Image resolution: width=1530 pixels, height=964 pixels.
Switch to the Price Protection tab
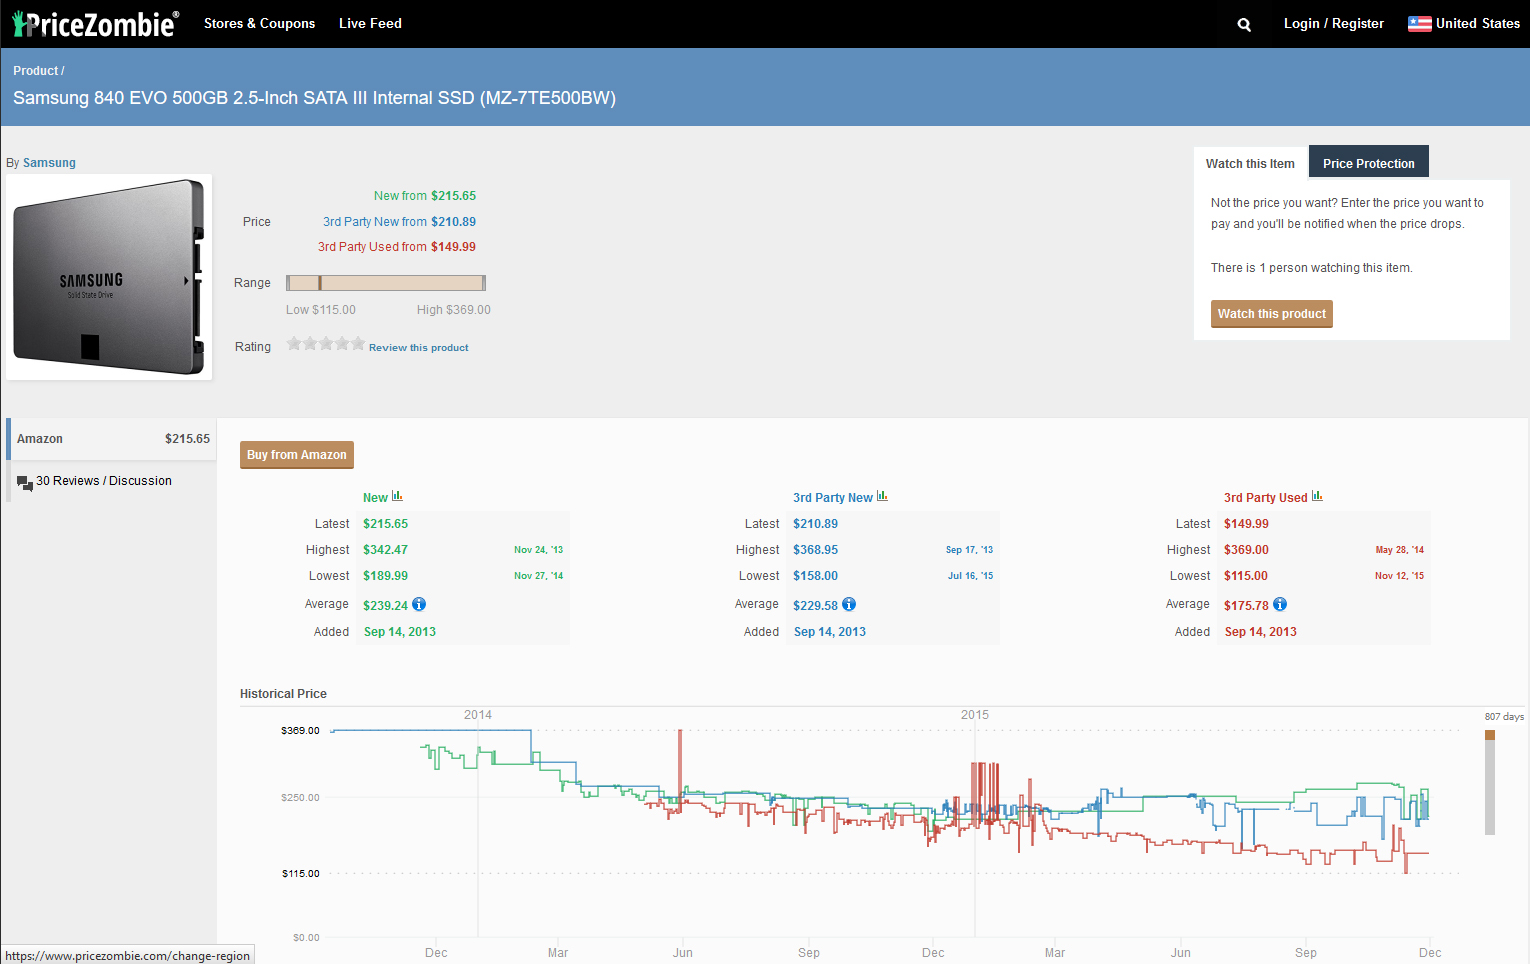pos(1368,163)
